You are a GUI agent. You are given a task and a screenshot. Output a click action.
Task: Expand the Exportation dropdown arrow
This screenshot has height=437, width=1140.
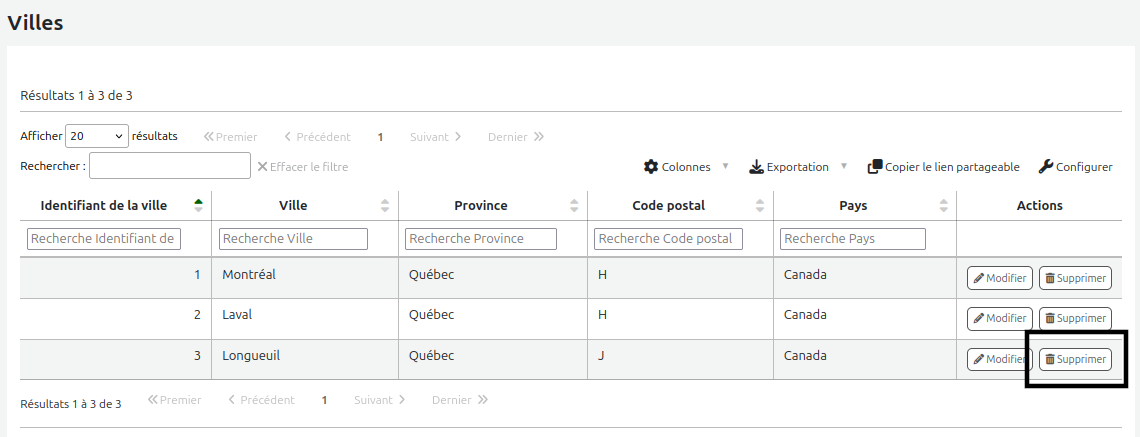[844, 167]
